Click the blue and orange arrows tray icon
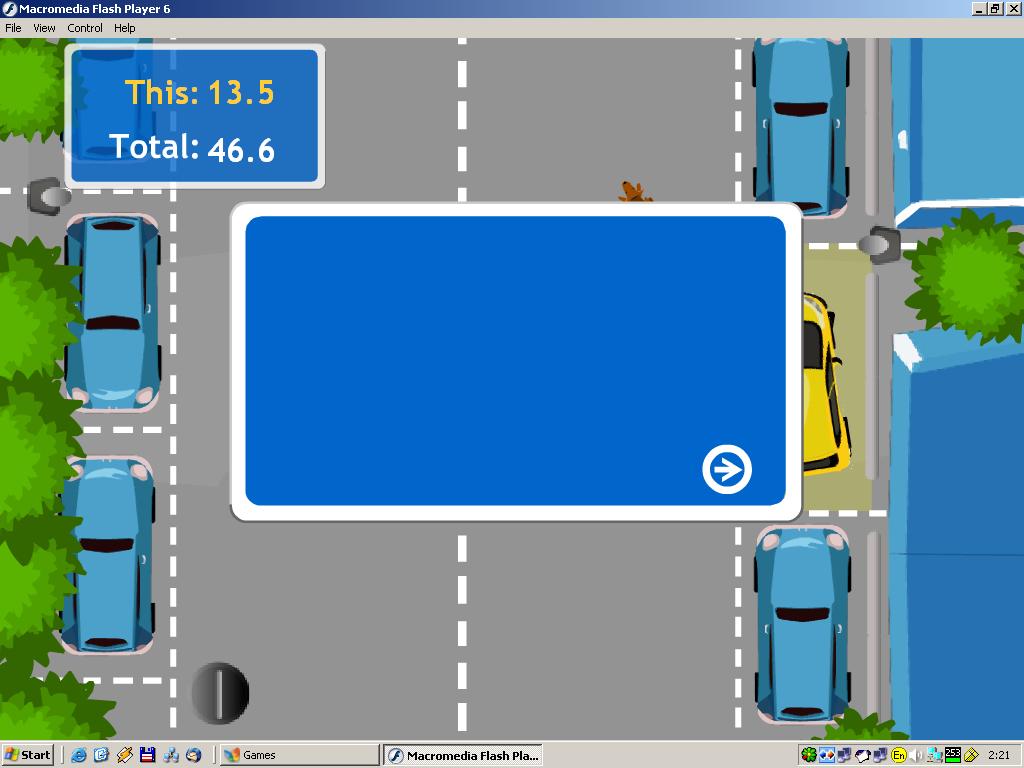1024x768 pixels. click(827, 755)
